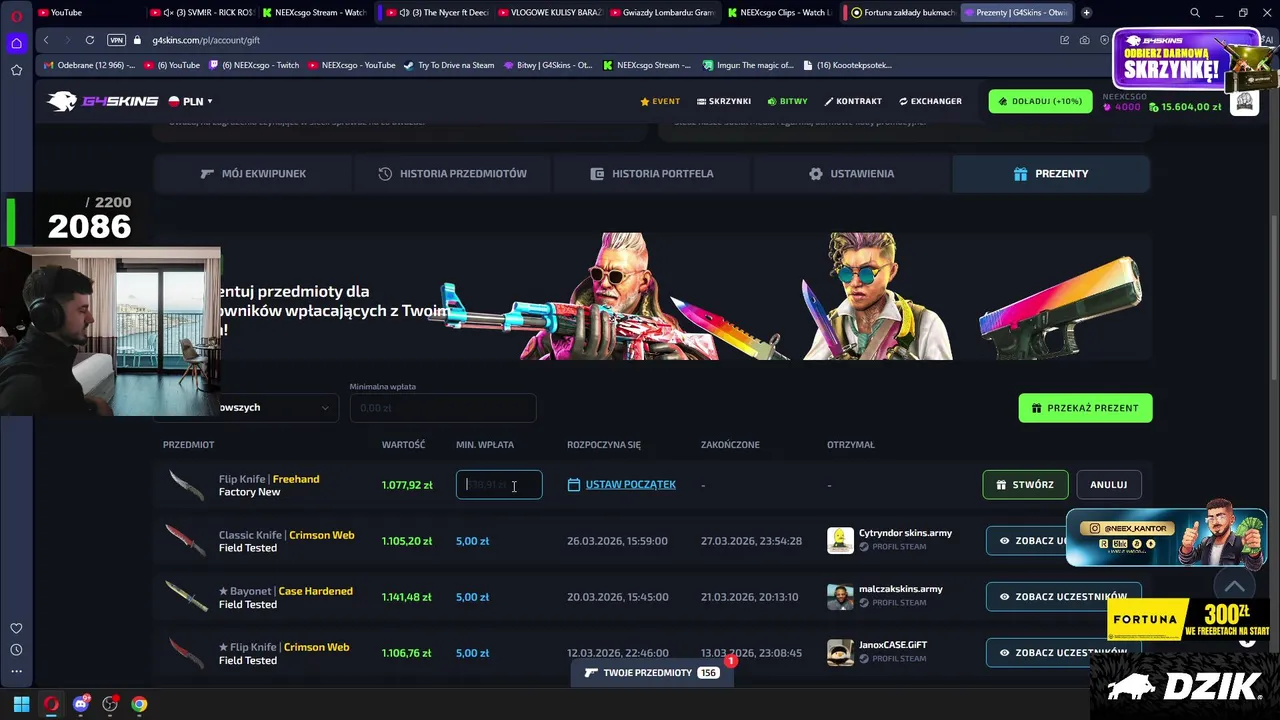Reload the page with the refresh icon
Viewport: 1280px width, 720px height.
tap(90, 40)
